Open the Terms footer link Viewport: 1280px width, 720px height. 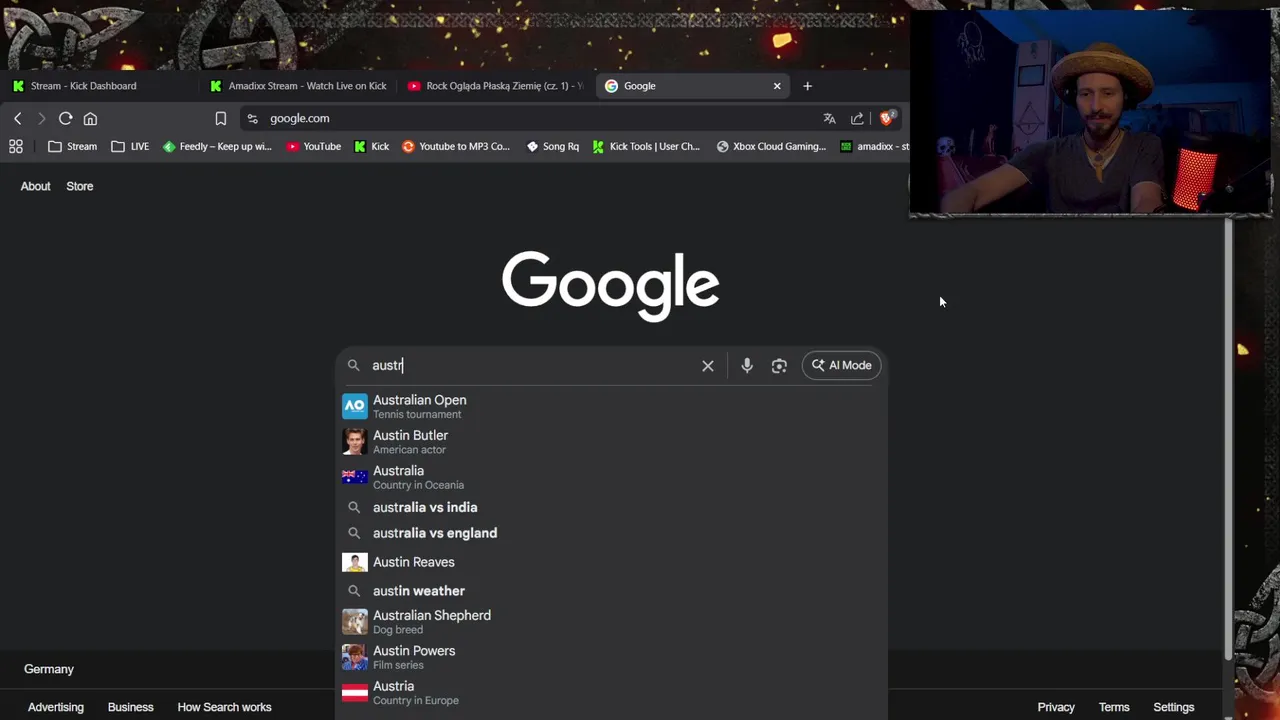click(1114, 707)
